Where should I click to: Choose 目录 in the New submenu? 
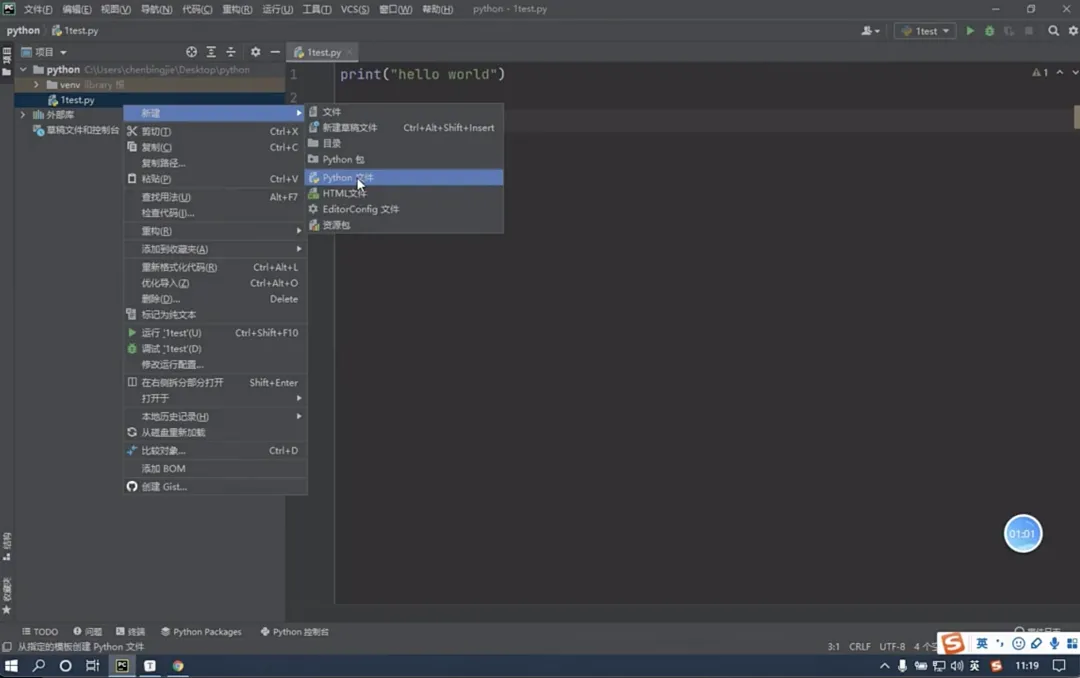coord(404,143)
